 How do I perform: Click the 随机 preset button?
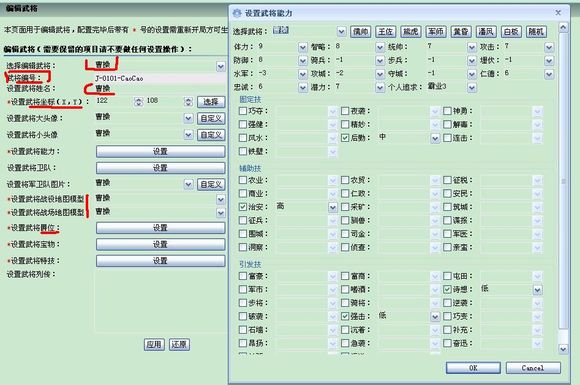(536, 32)
